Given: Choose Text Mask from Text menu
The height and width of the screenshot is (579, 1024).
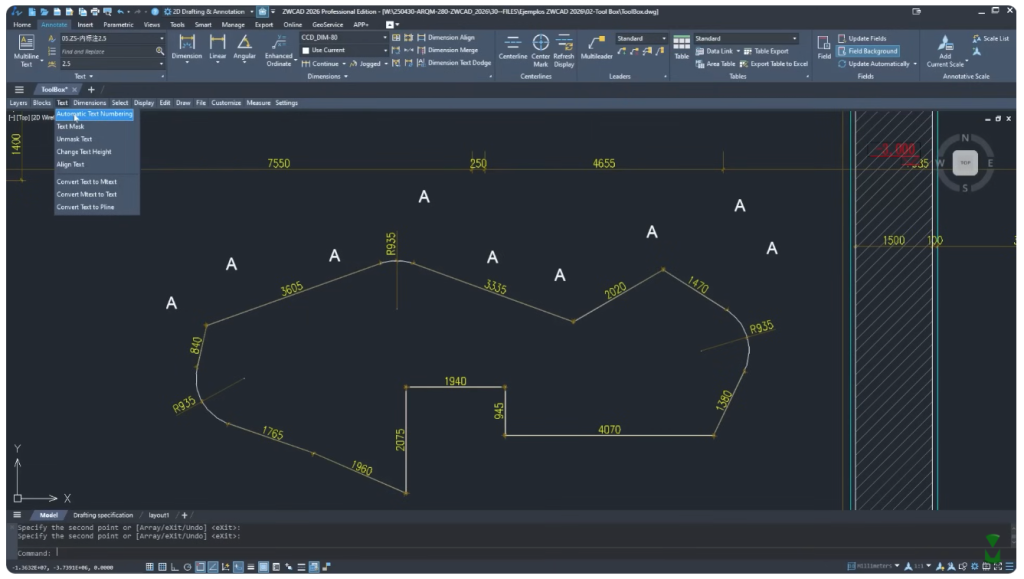Looking at the screenshot, I should coord(70,127).
